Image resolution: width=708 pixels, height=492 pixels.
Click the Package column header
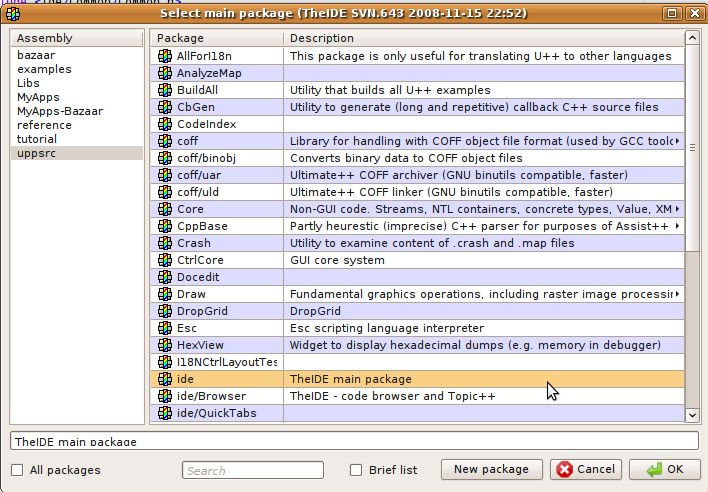coord(216,38)
